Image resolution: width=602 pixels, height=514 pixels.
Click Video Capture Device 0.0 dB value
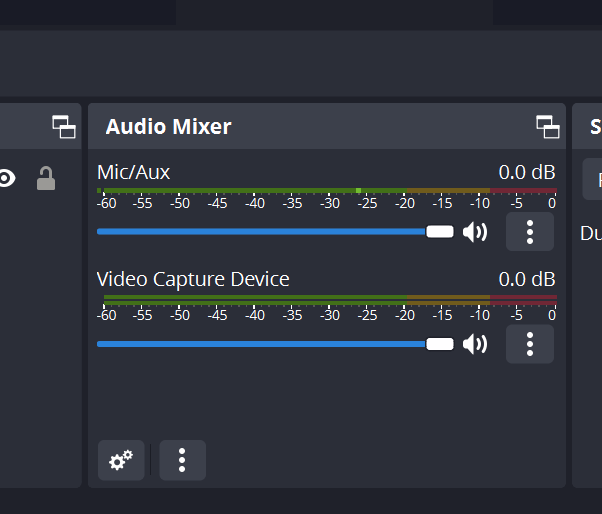527,279
